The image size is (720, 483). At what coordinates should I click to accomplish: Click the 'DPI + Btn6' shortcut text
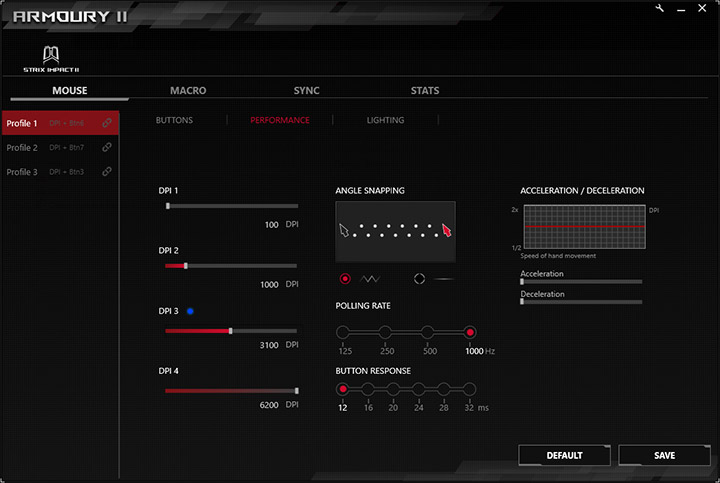tap(67, 123)
